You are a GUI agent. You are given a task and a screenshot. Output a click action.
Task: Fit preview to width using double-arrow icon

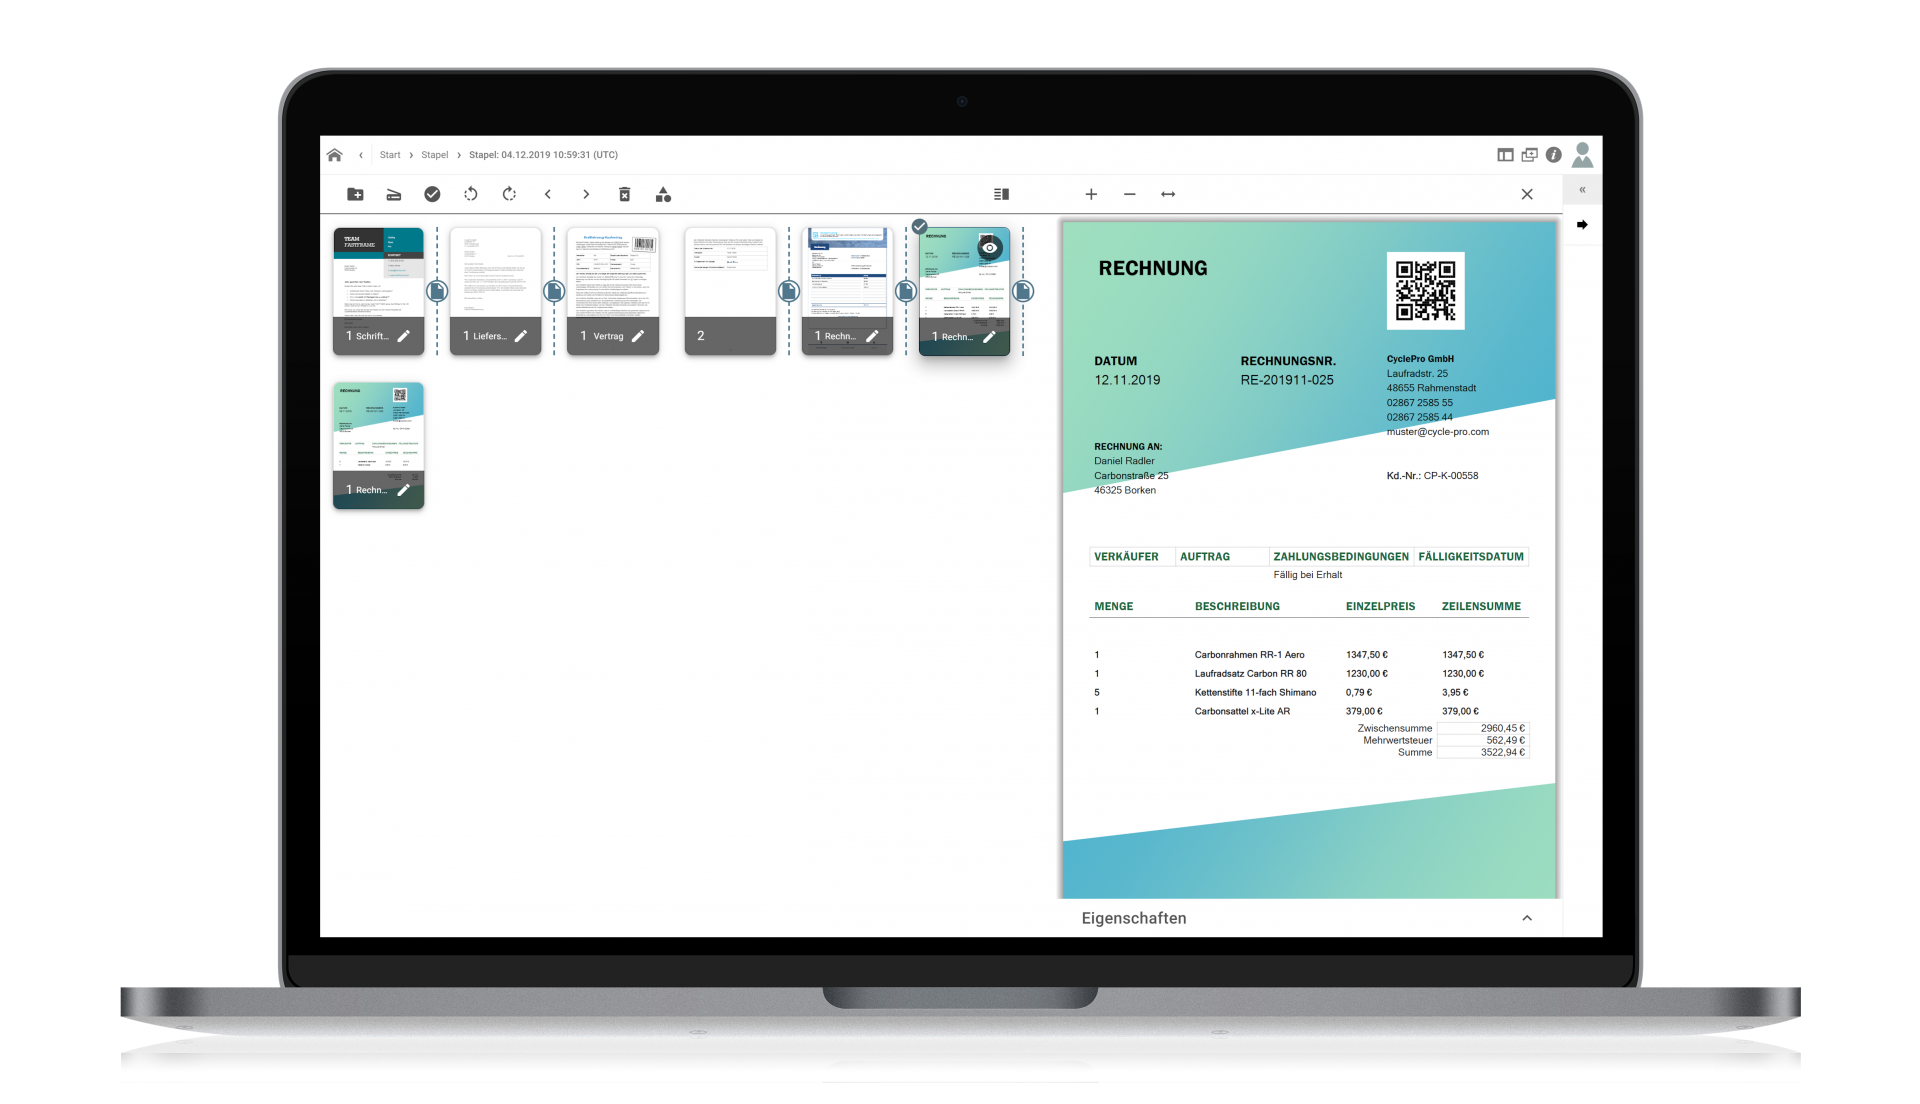[x=1168, y=194]
